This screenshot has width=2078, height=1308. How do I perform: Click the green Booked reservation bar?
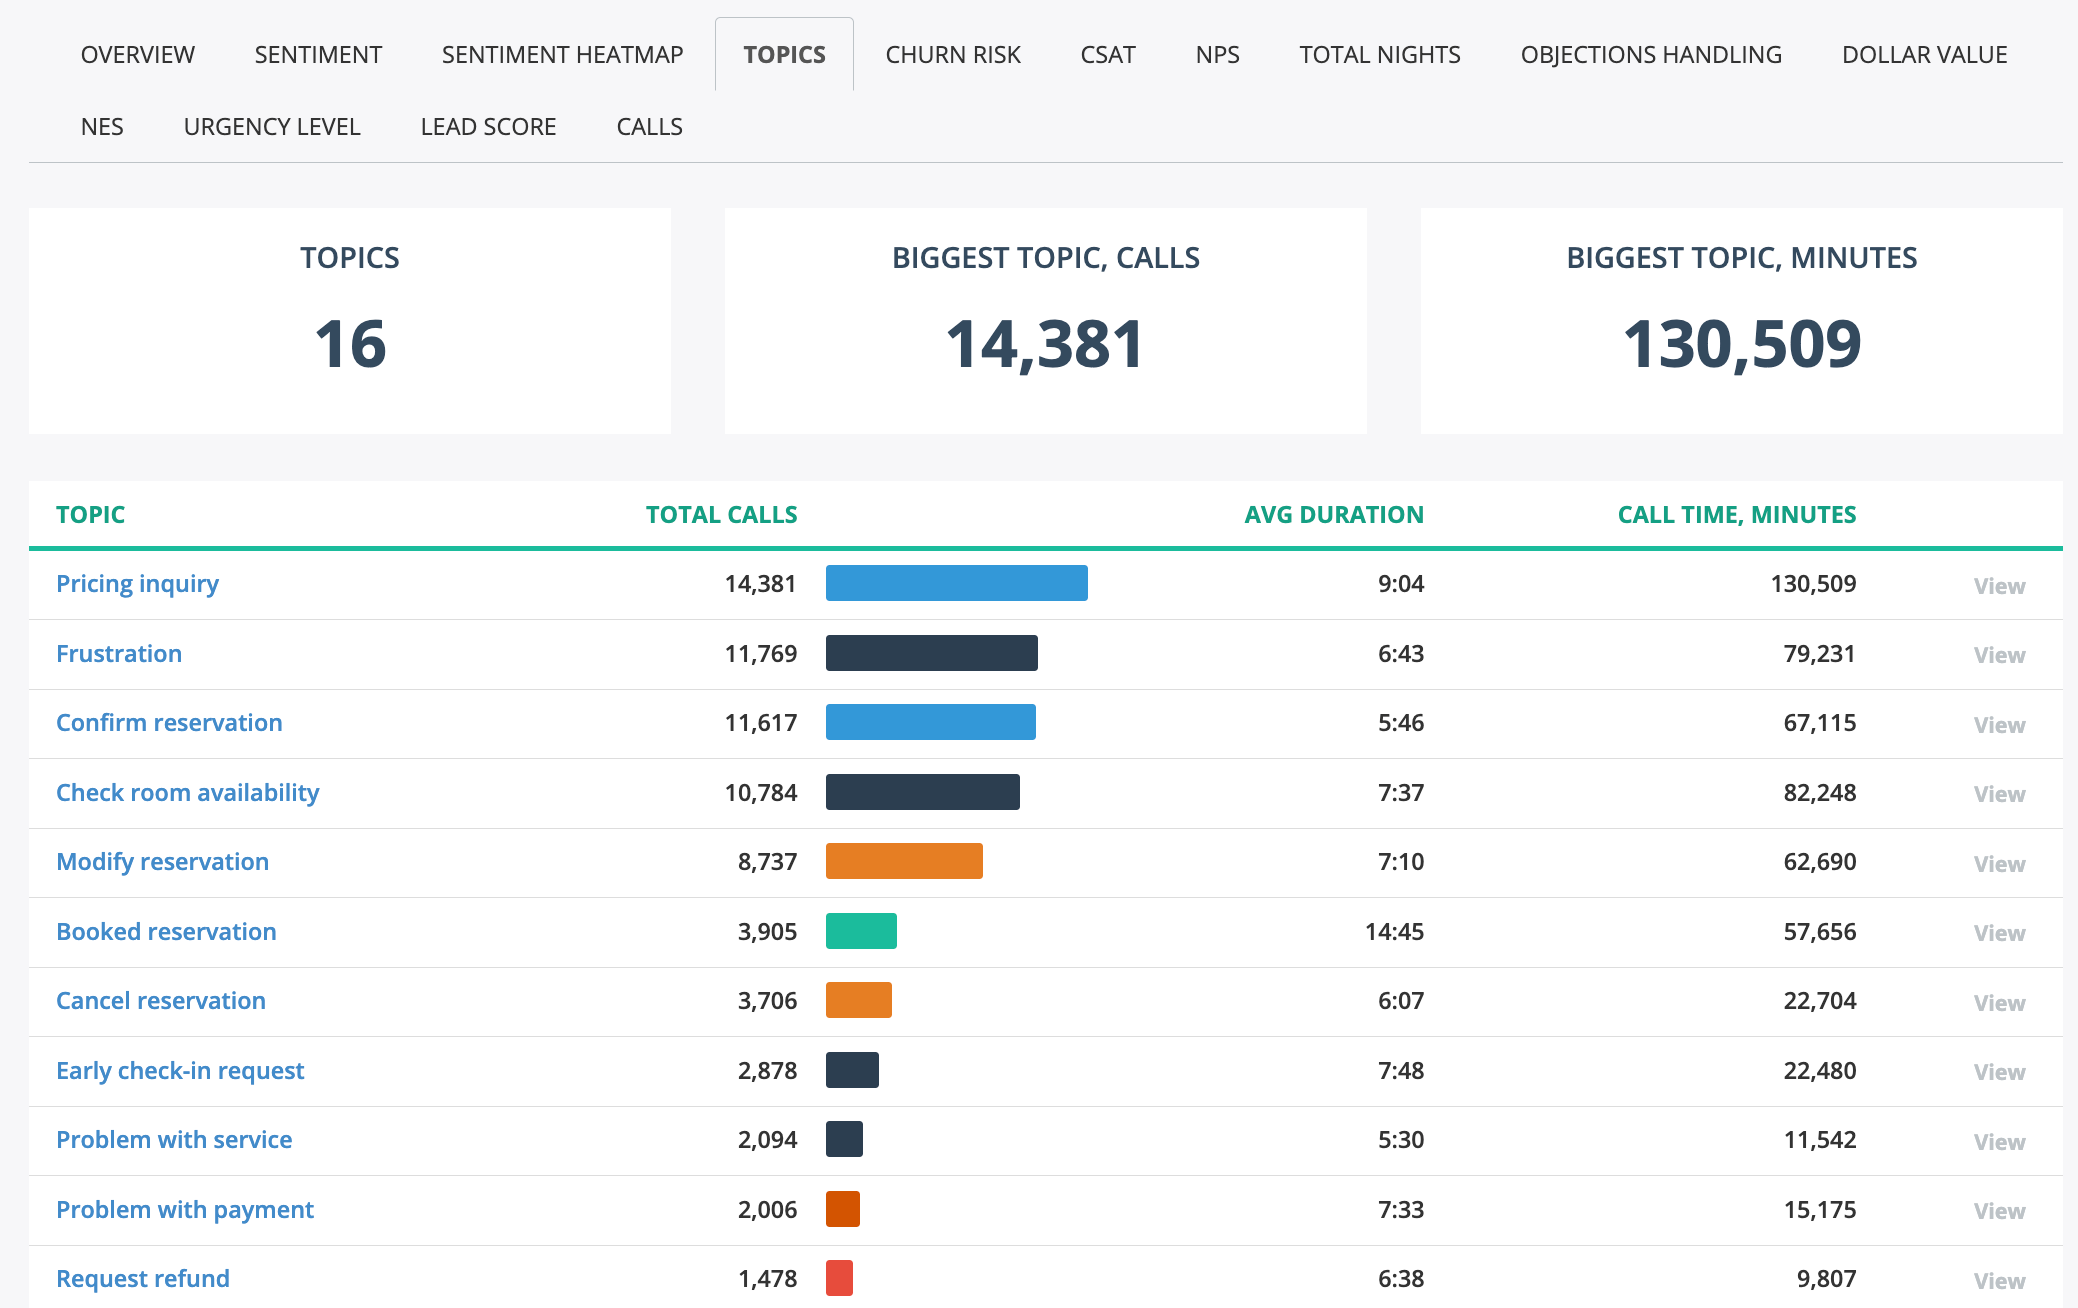(x=861, y=931)
